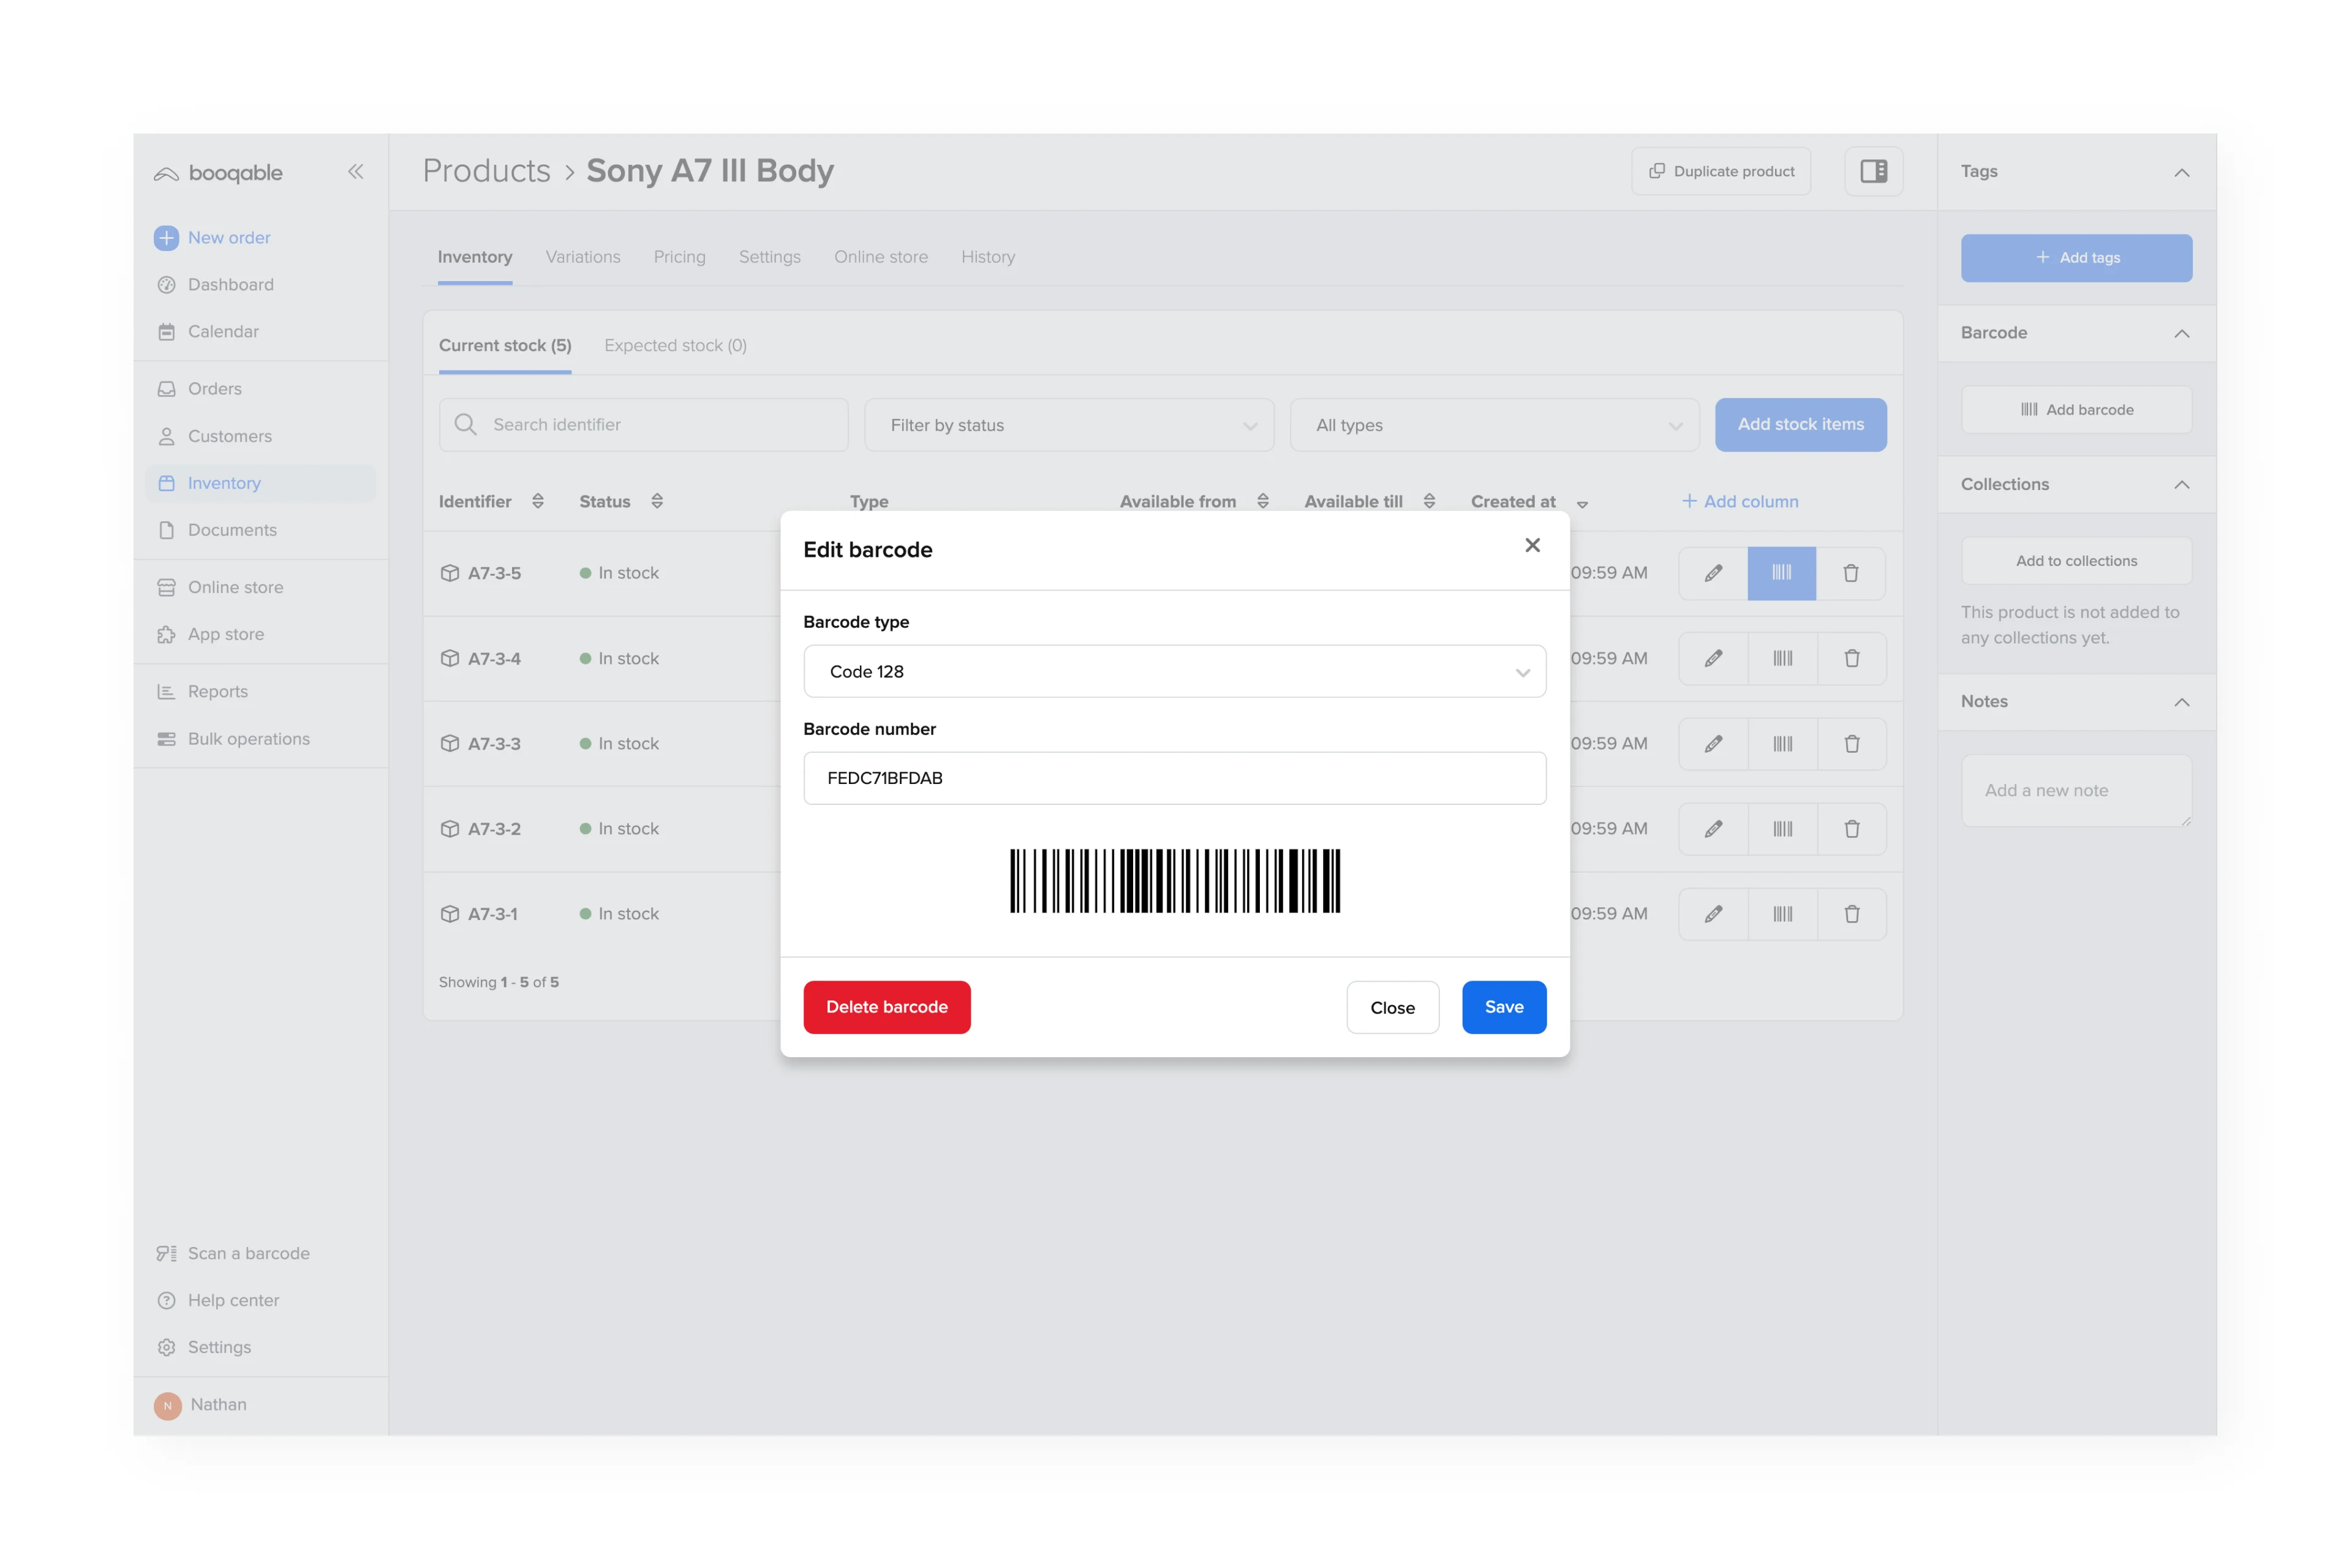The height and width of the screenshot is (1568, 2352).
Task: Click the Bulk operations icon
Action: 166,739
